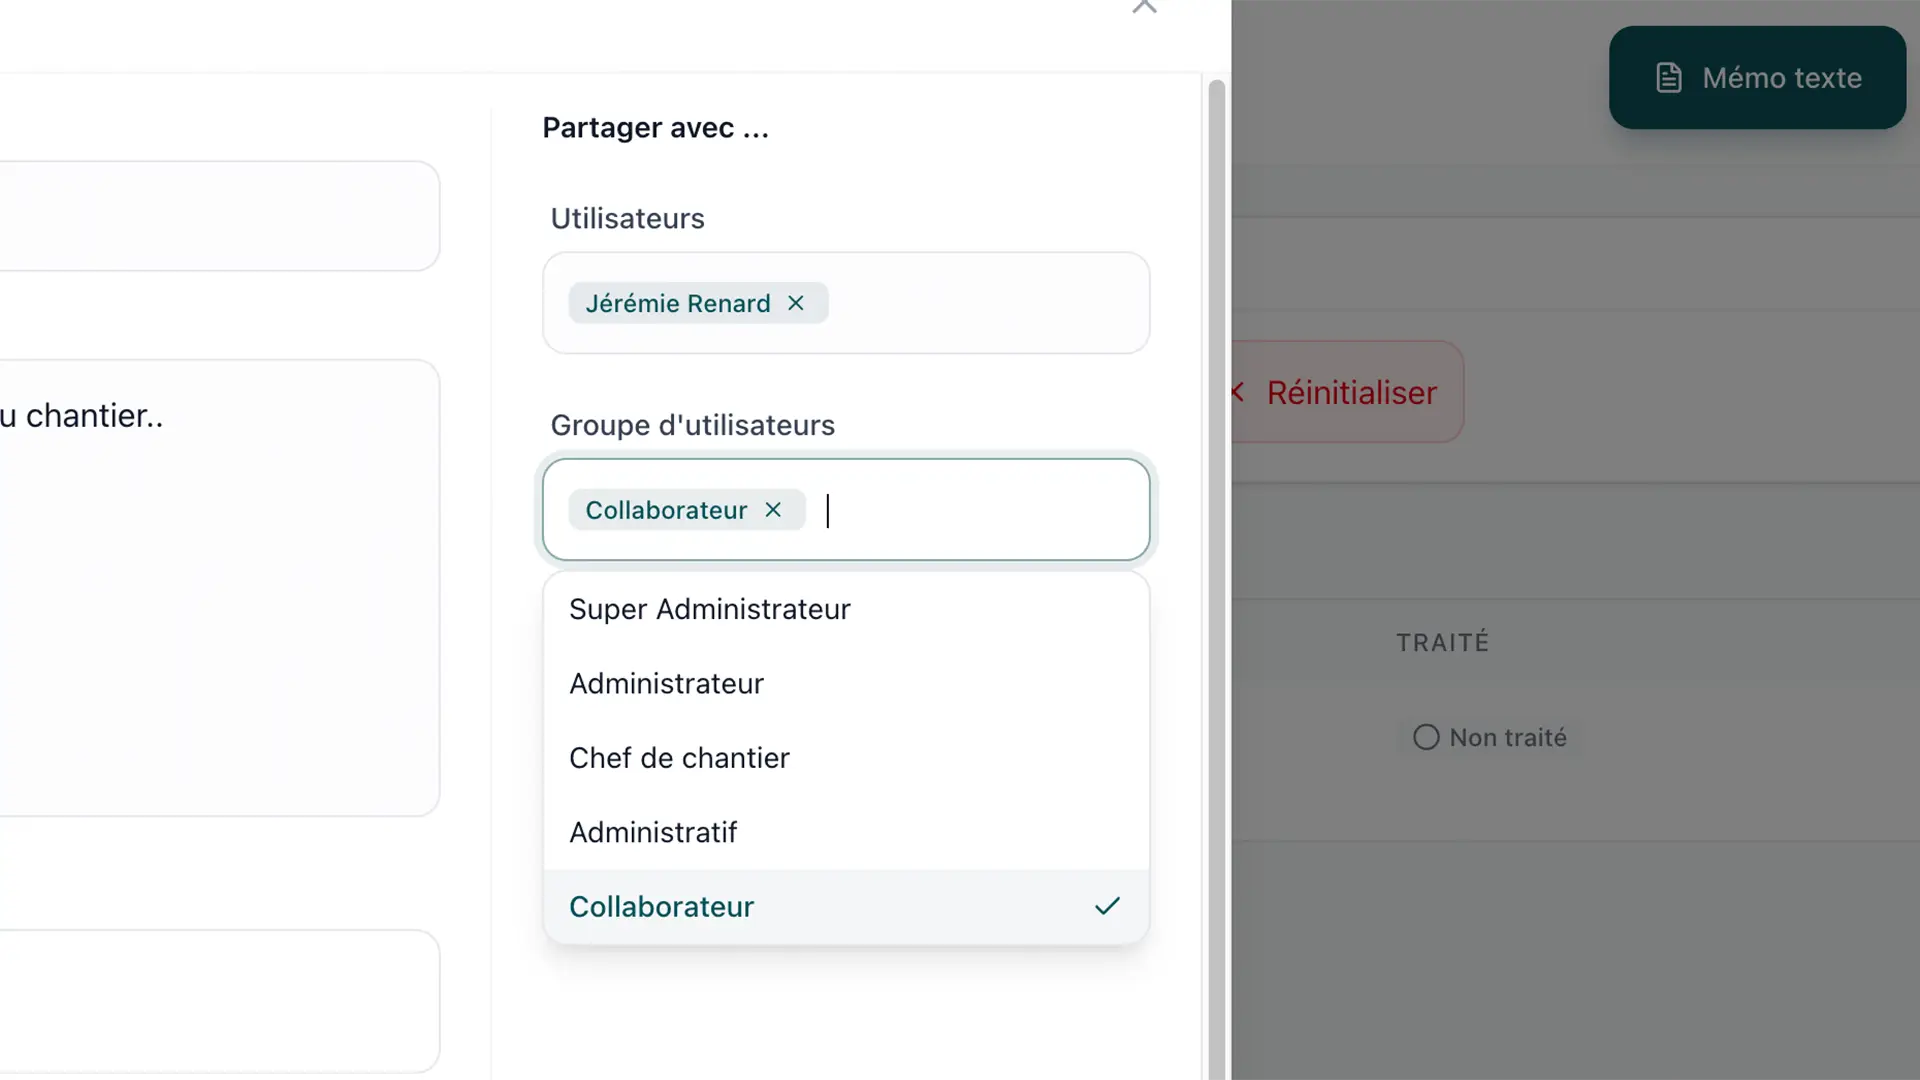
Task: Click the Jérémie Renard user chip
Action: [x=677, y=303]
